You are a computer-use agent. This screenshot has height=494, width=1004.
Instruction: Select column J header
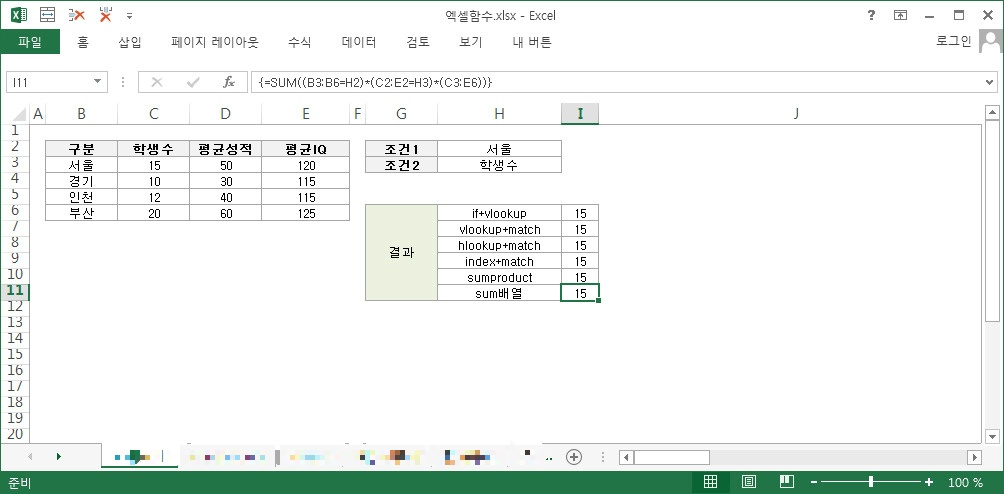coord(796,114)
